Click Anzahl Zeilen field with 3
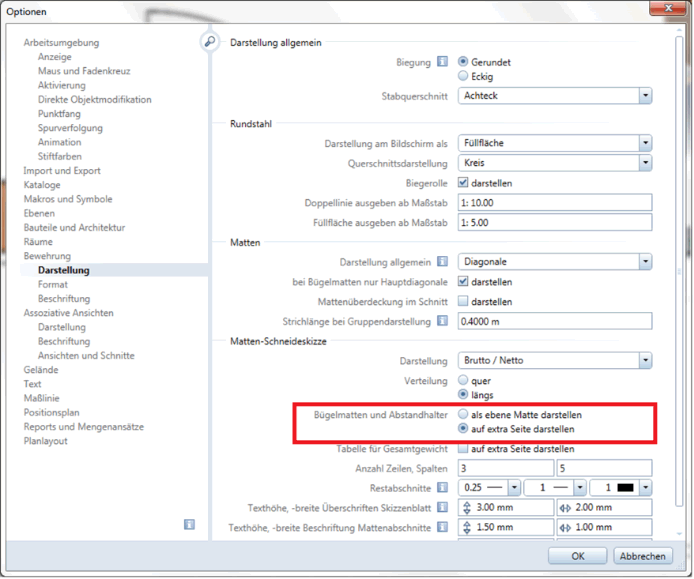Viewport: 694px width, 579px height. coord(506,468)
